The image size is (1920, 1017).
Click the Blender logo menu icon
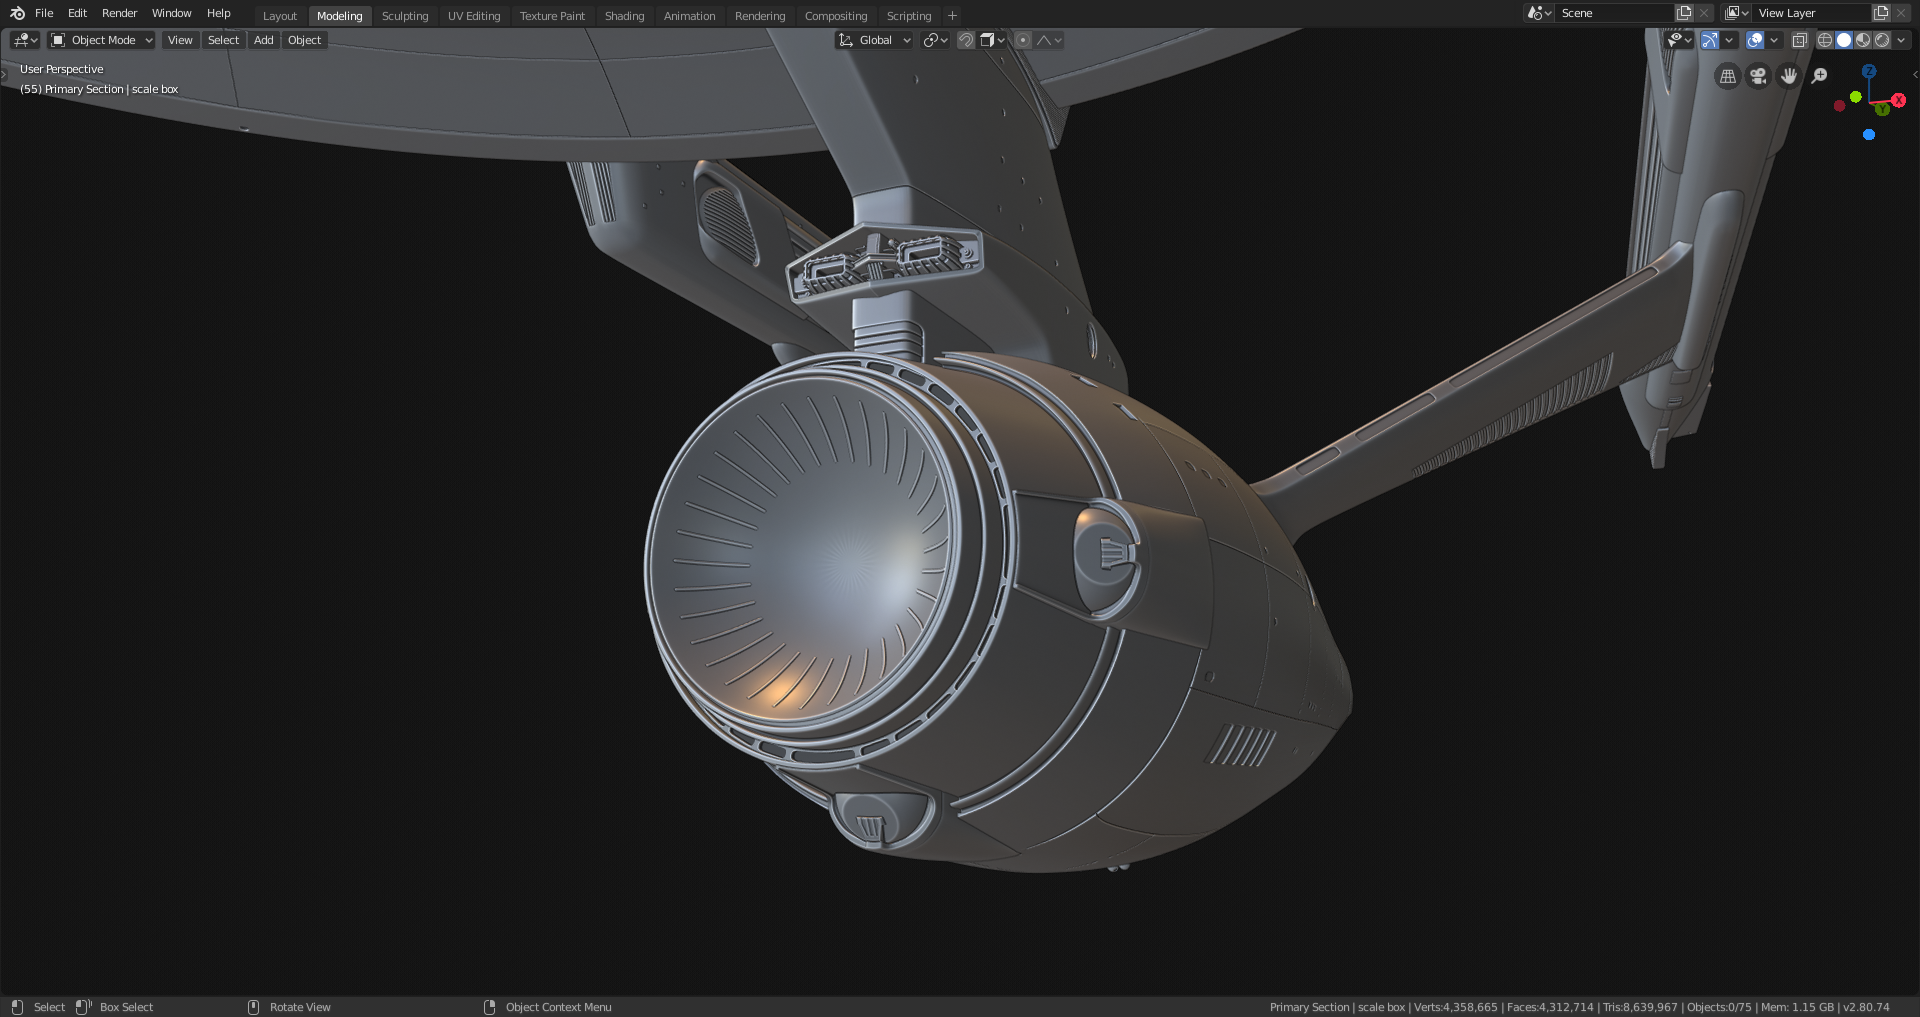pos(17,13)
